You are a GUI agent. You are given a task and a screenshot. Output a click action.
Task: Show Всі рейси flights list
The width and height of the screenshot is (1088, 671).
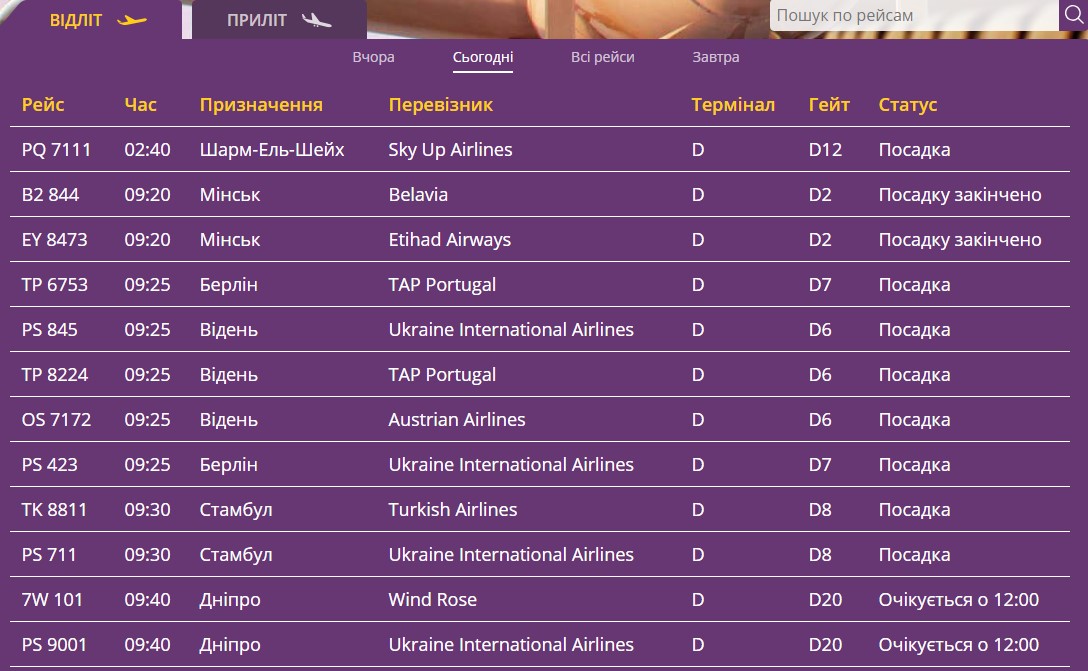click(603, 57)
